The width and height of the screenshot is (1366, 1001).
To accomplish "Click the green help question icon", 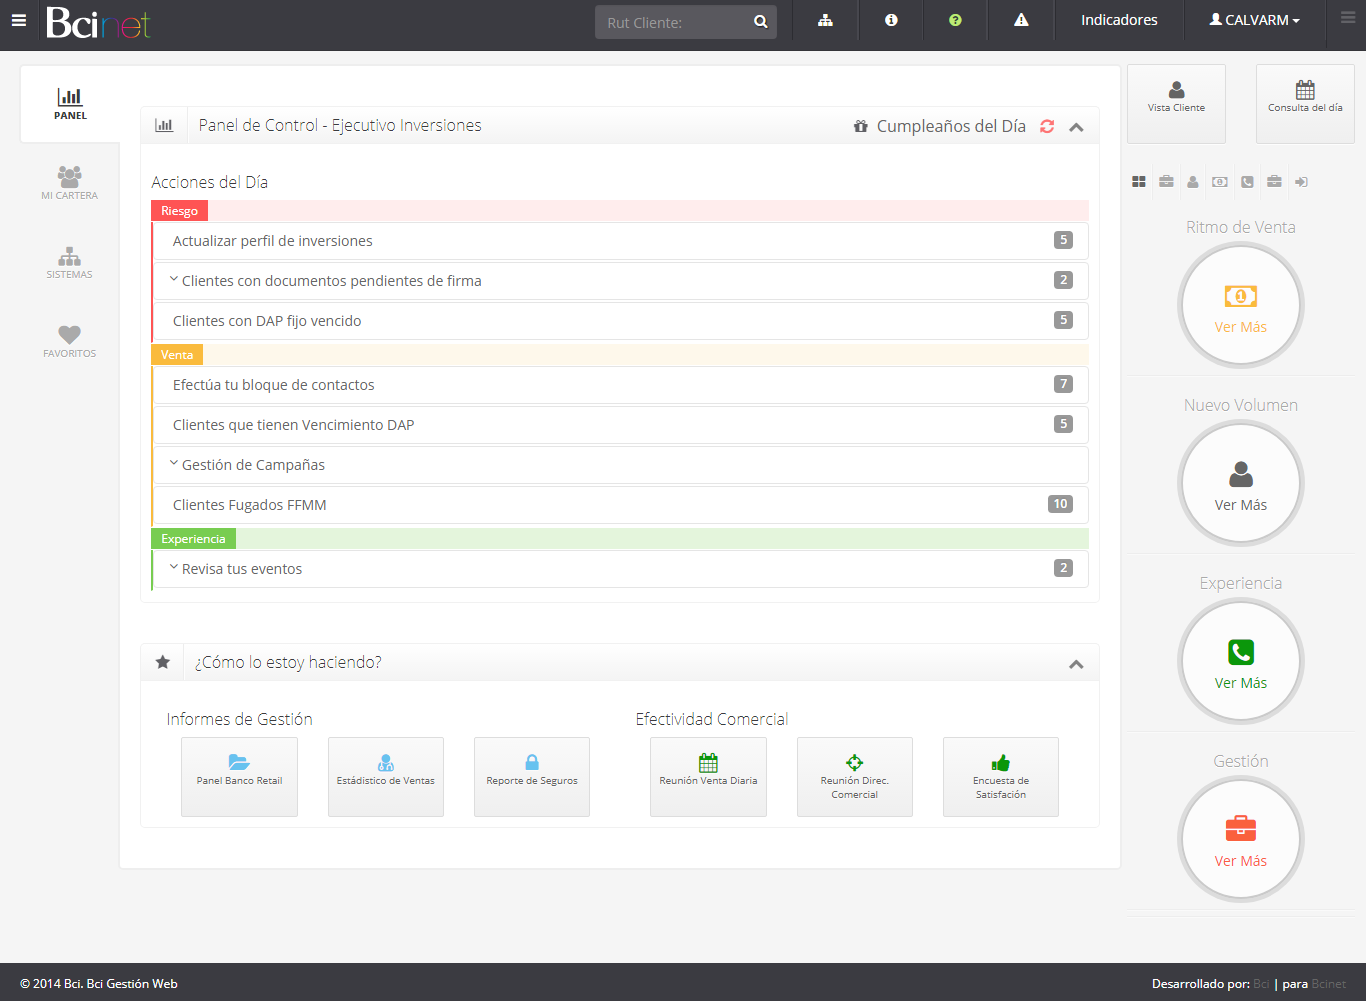I will (x=955, y=20).
